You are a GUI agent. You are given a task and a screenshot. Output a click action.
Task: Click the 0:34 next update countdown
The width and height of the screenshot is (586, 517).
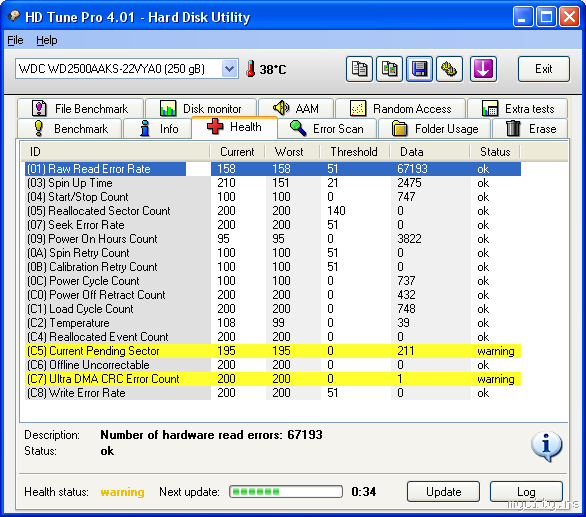(x=363, y=492)
